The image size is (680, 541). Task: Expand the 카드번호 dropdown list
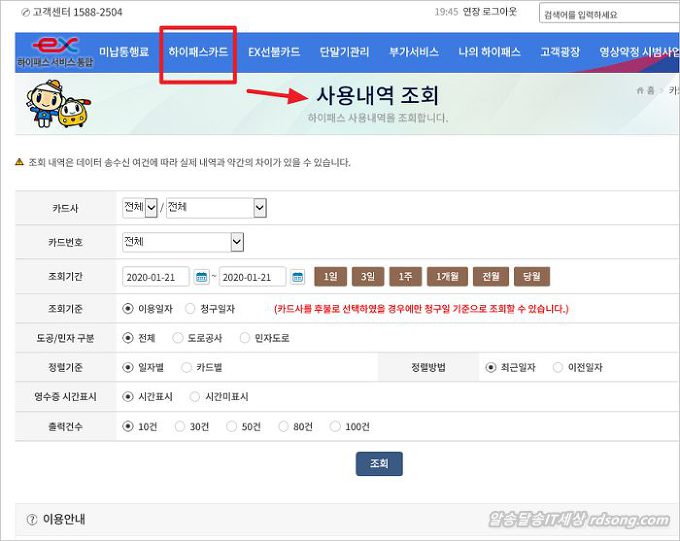pos(237,242)
